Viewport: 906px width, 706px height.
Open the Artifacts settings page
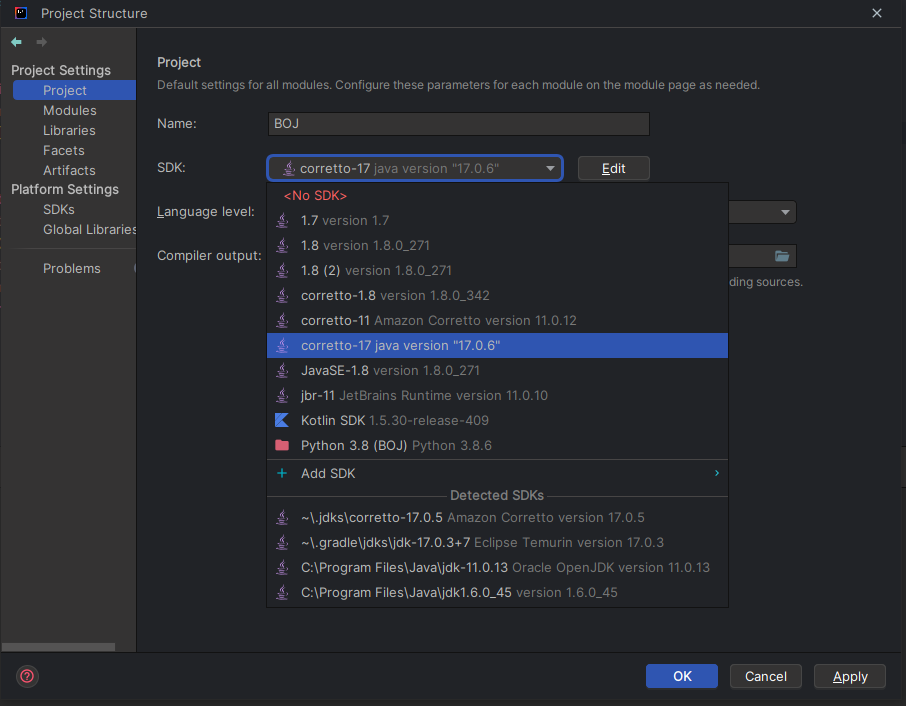click(69, 170)
